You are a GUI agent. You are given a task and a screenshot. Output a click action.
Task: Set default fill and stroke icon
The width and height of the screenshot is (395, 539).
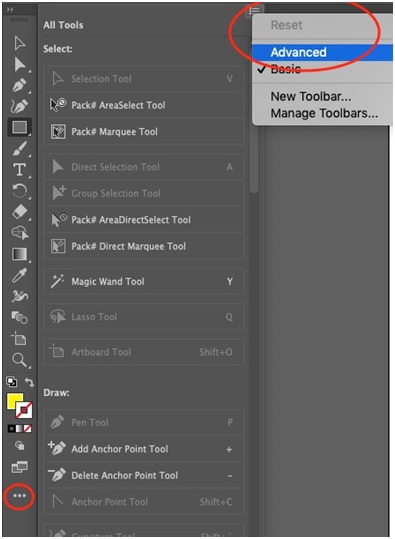(x=12, y=382)
